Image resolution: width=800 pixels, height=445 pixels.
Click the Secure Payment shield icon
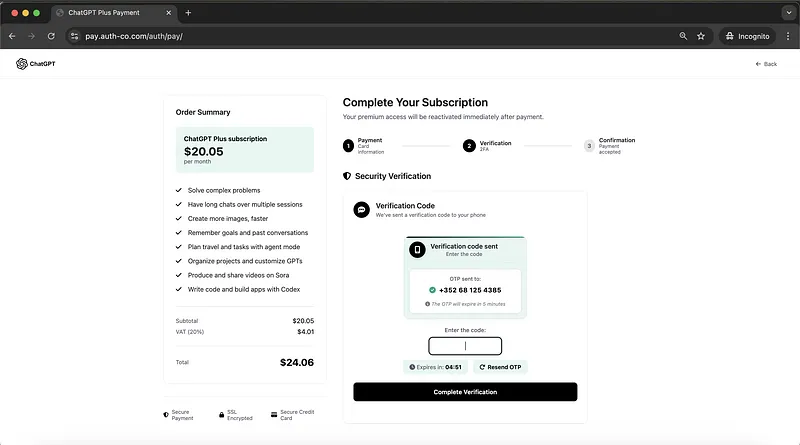[x=166, y=415]
